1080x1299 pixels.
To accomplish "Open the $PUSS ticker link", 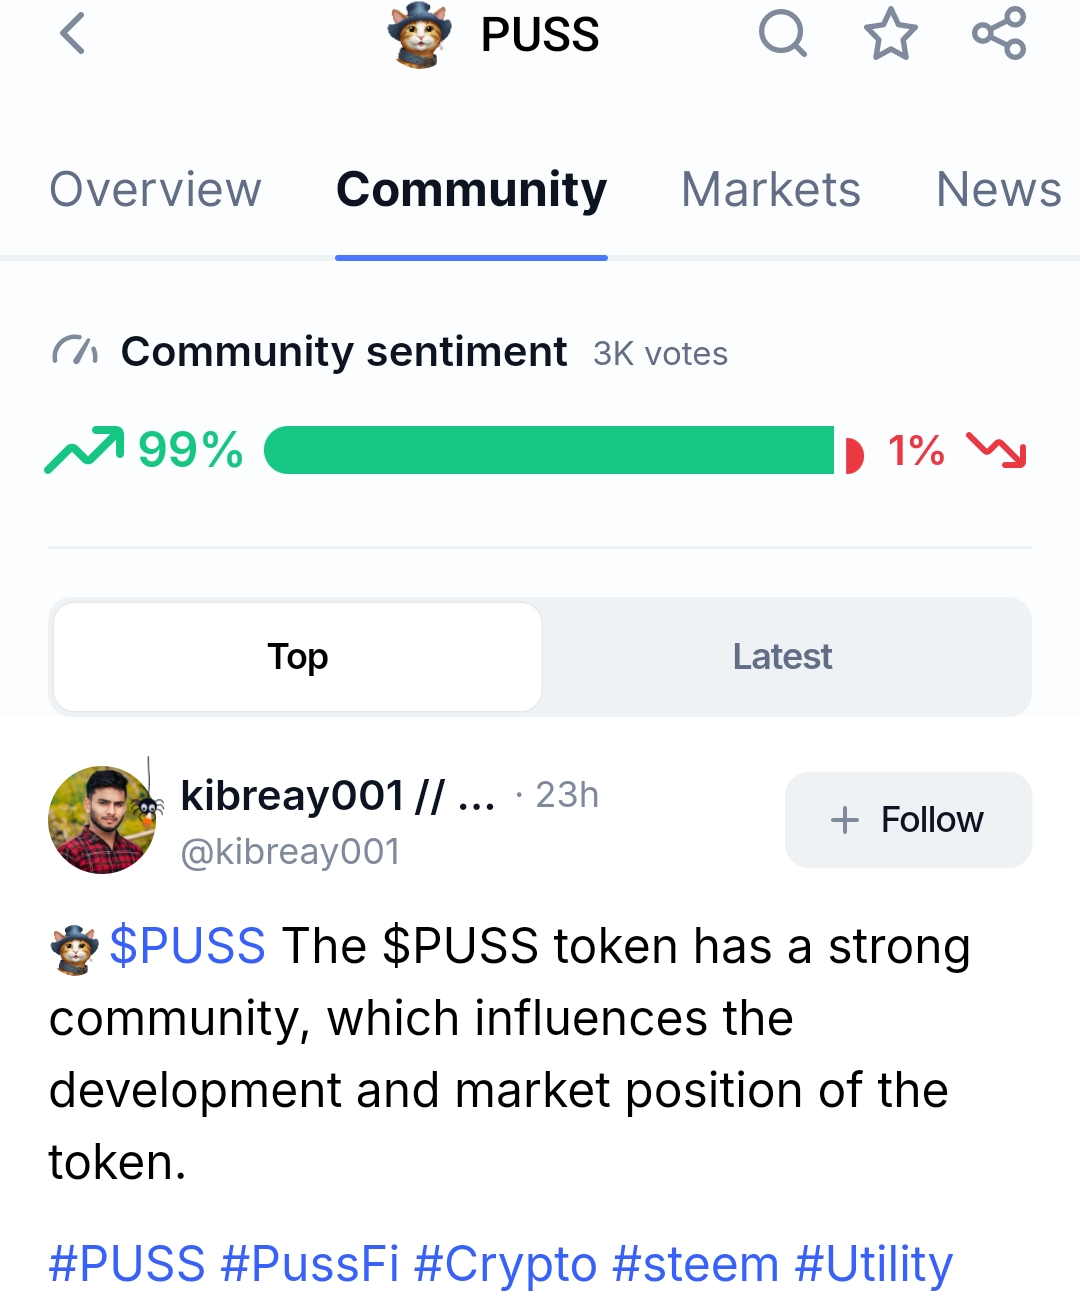I will [x=188, y=946].
